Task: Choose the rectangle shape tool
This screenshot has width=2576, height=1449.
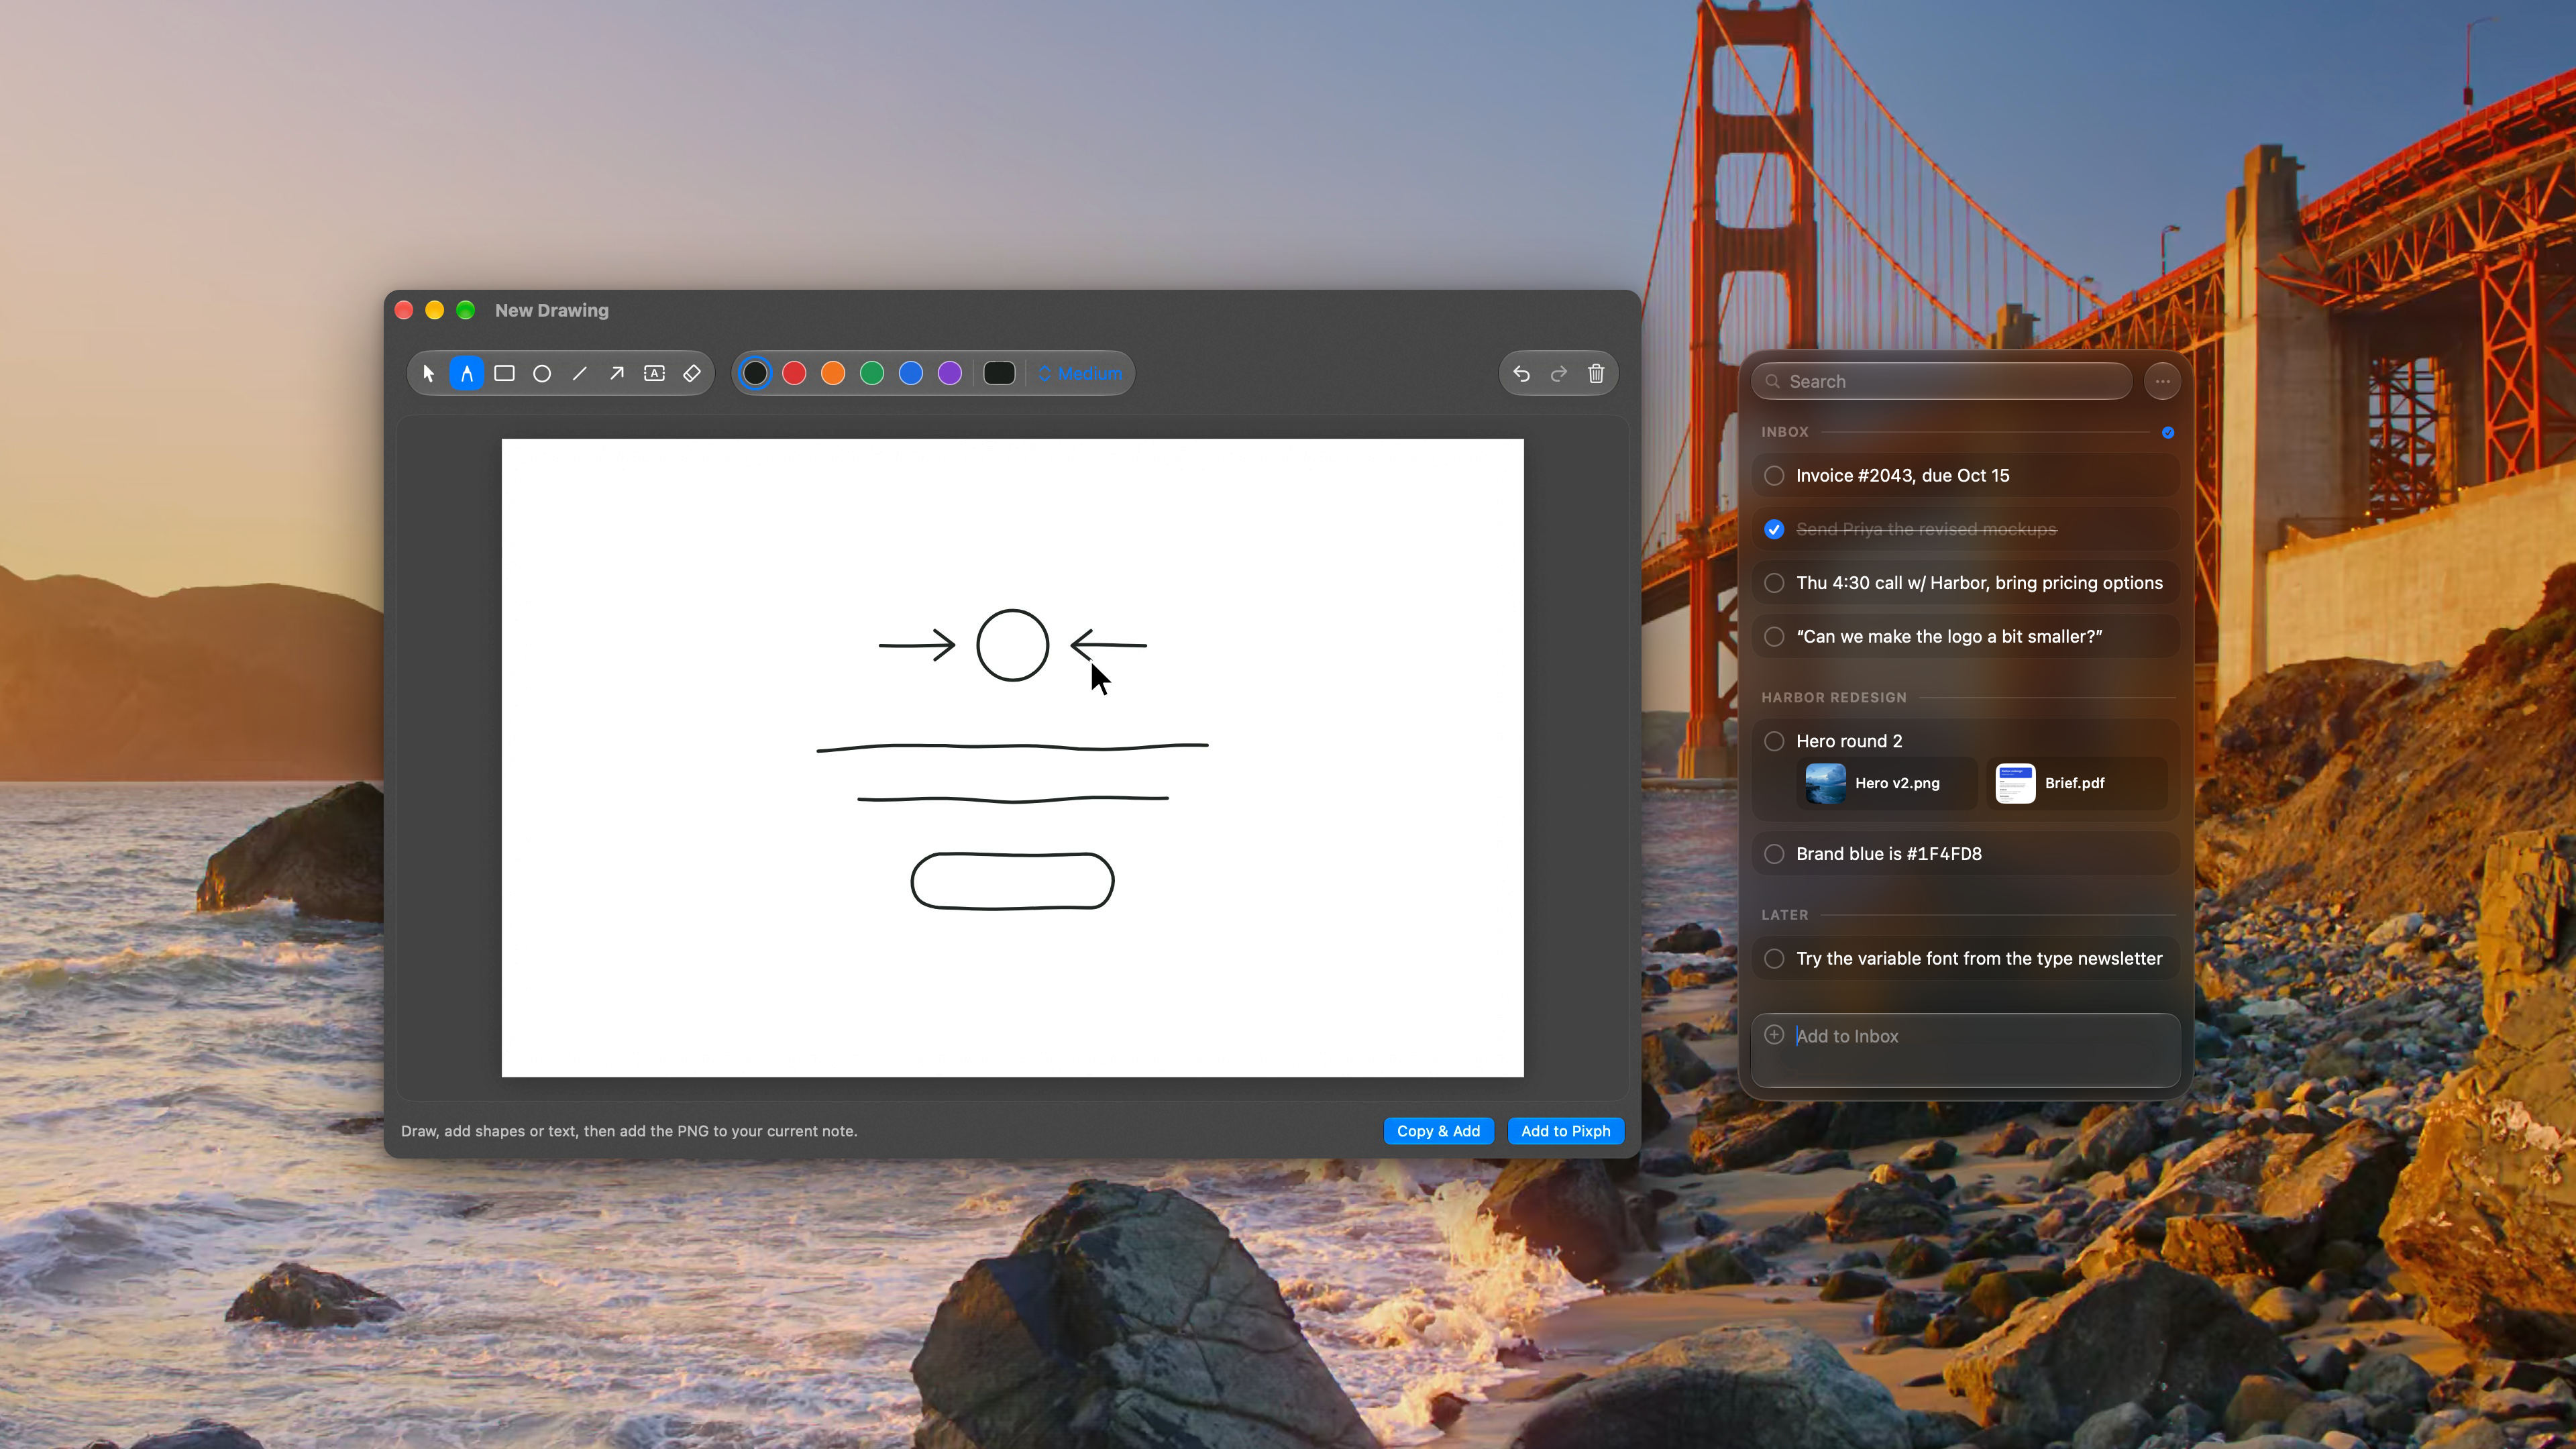Action: pos(504,373)
